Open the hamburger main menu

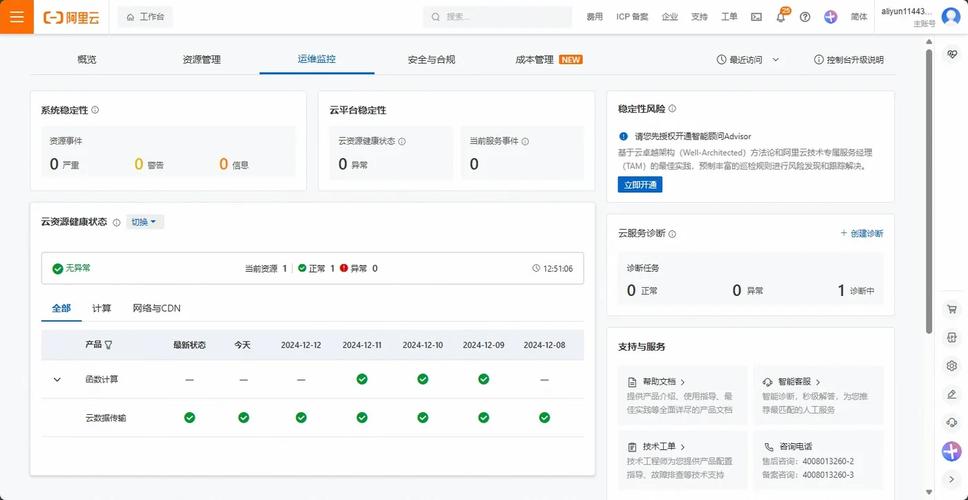(x=17, y=17)
